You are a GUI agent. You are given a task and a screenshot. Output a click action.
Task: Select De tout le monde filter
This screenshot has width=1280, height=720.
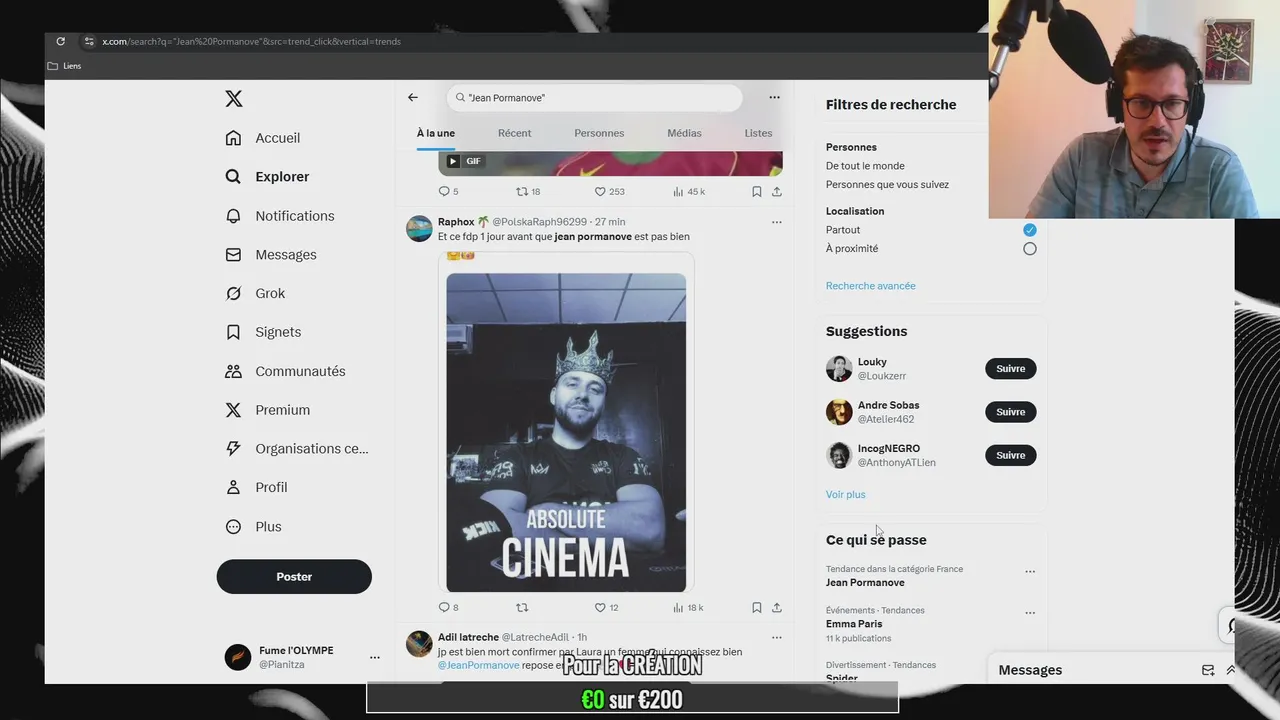(x=865, y=166)
